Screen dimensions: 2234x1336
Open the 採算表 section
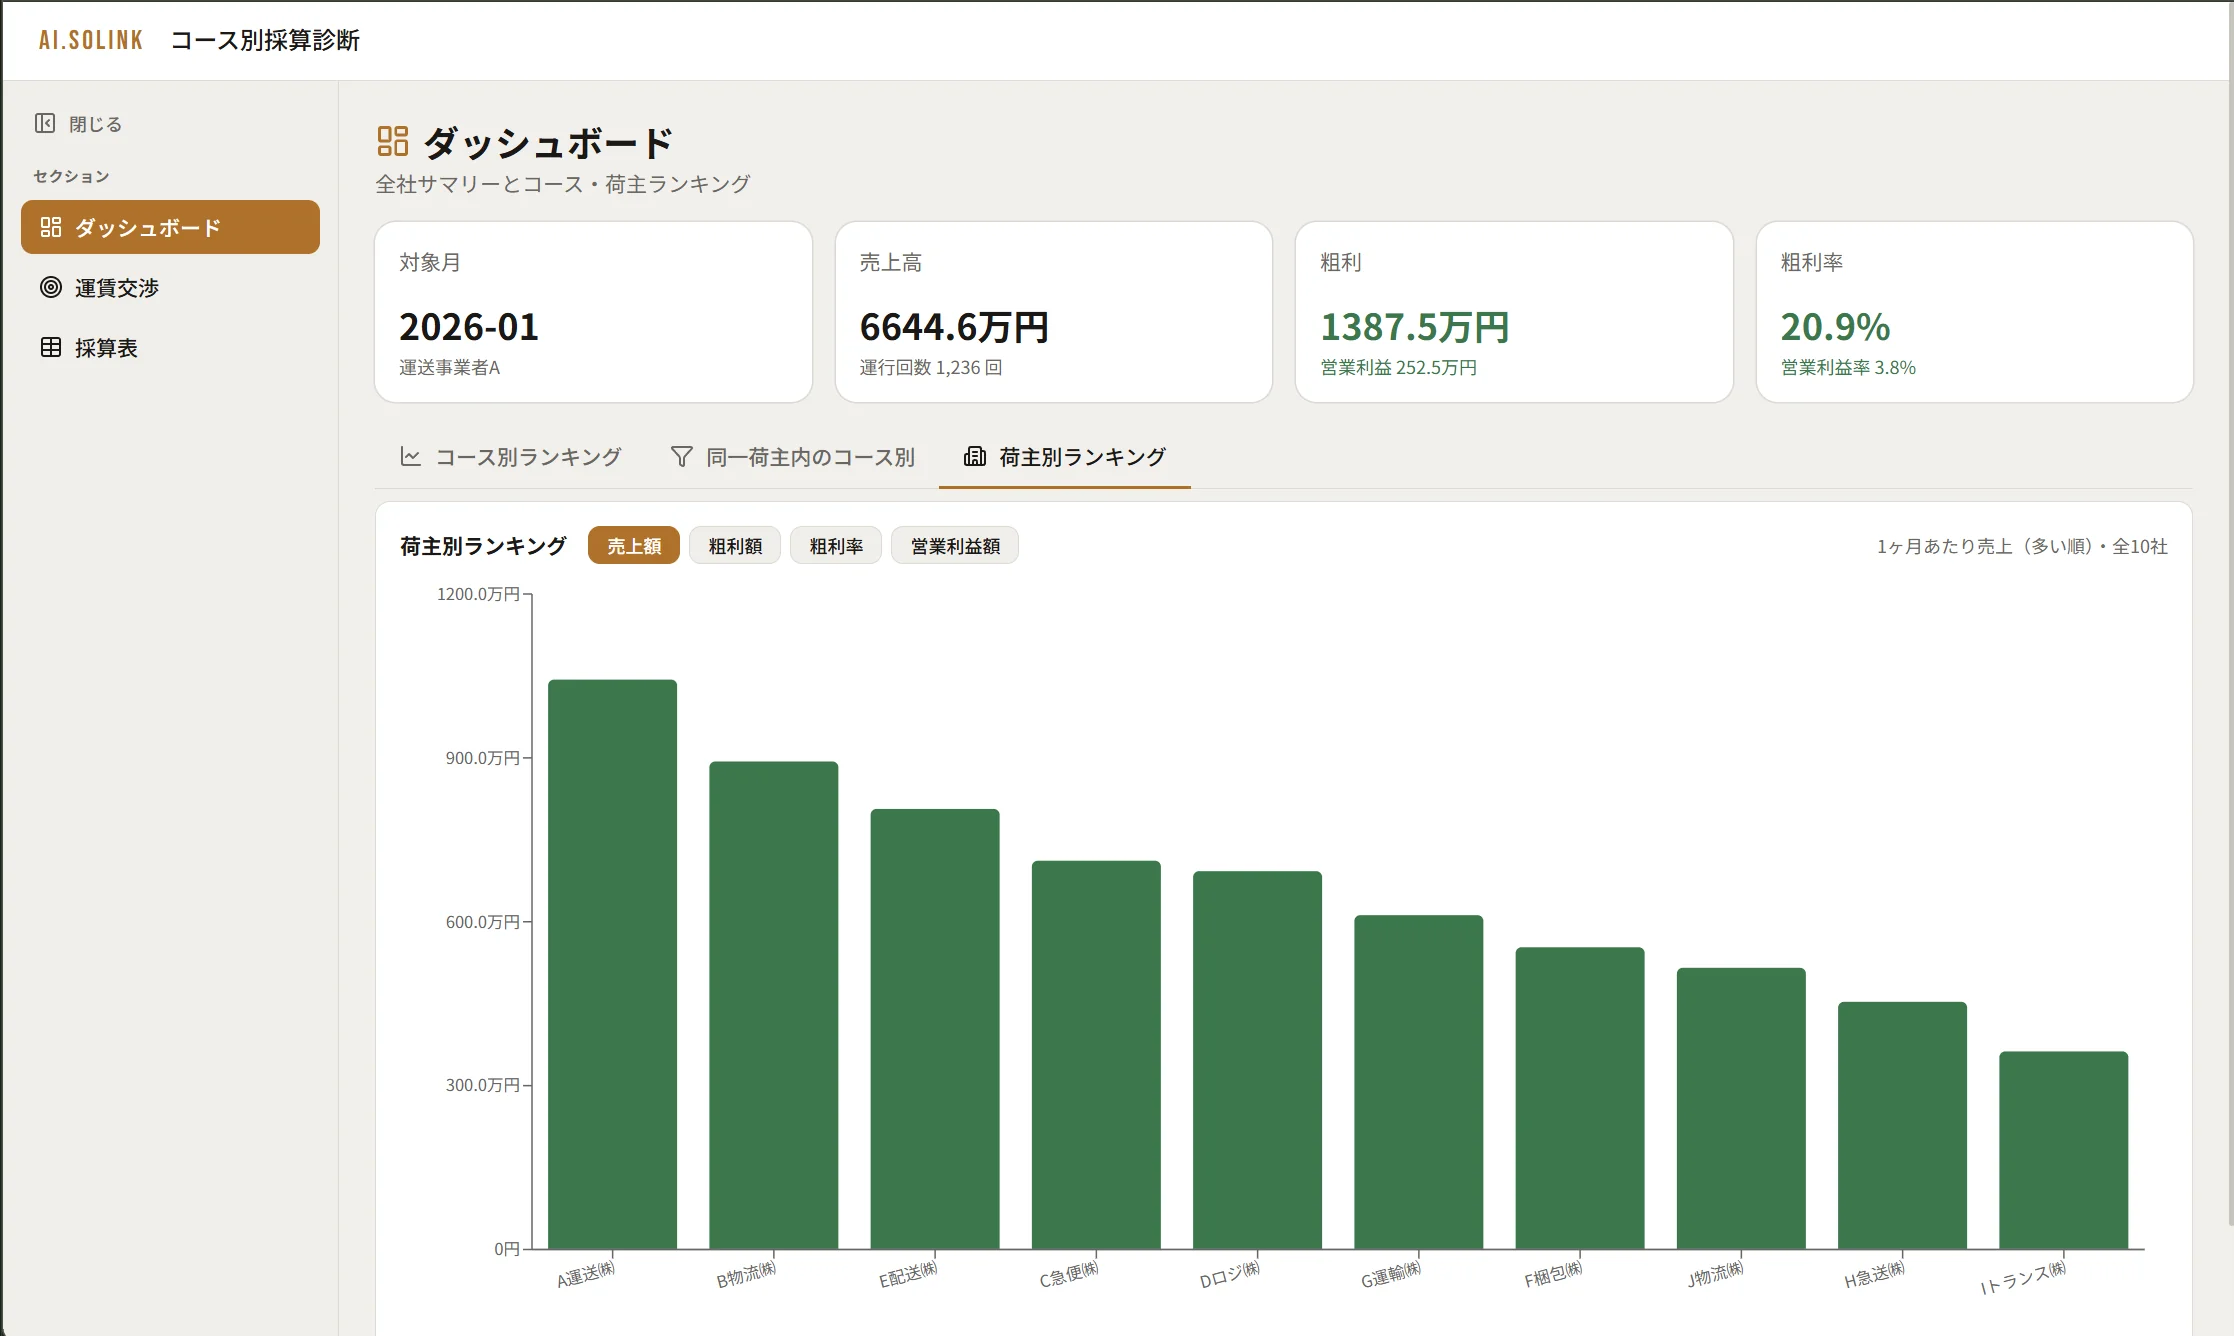pos(170,347)
